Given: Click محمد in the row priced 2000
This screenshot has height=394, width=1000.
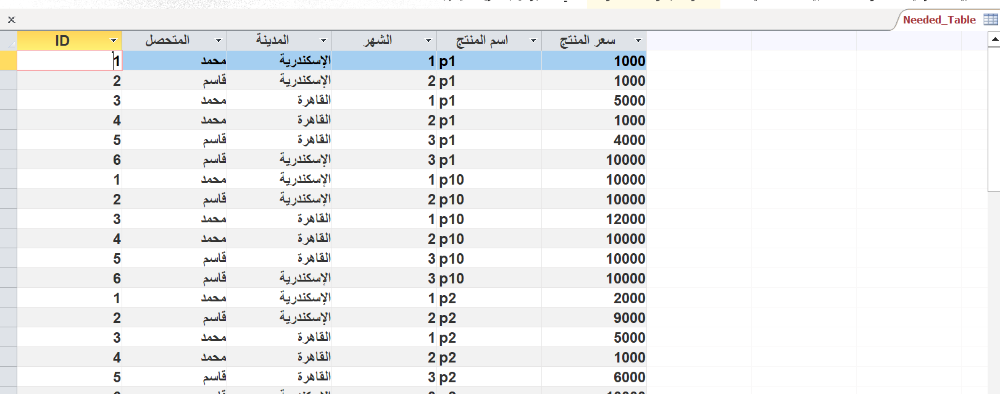Looking at the screenshot, I should tap(213, 298).
